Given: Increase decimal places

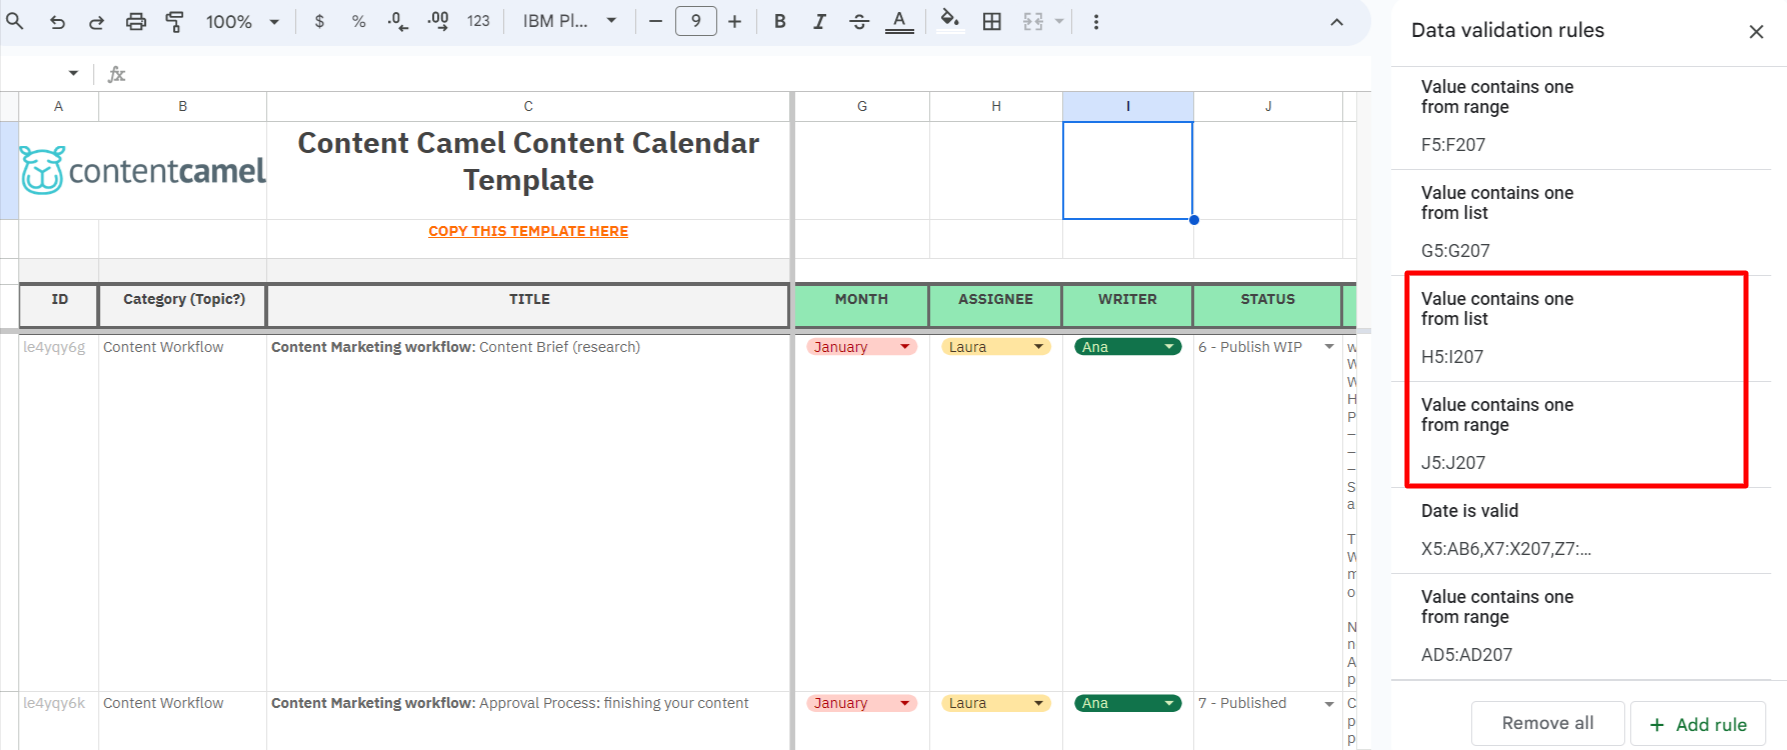Looking at the screenshot, I should click(x=438, y=21).
